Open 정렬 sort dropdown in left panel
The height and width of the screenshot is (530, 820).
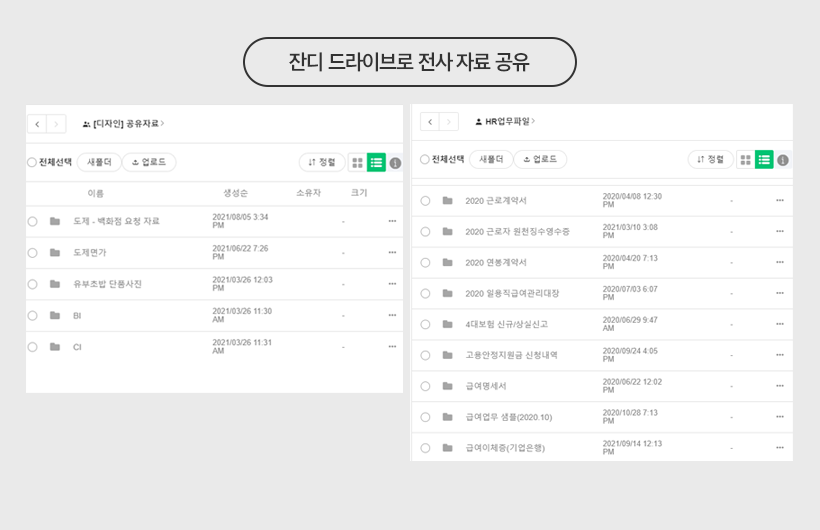[x=321, y=162]
